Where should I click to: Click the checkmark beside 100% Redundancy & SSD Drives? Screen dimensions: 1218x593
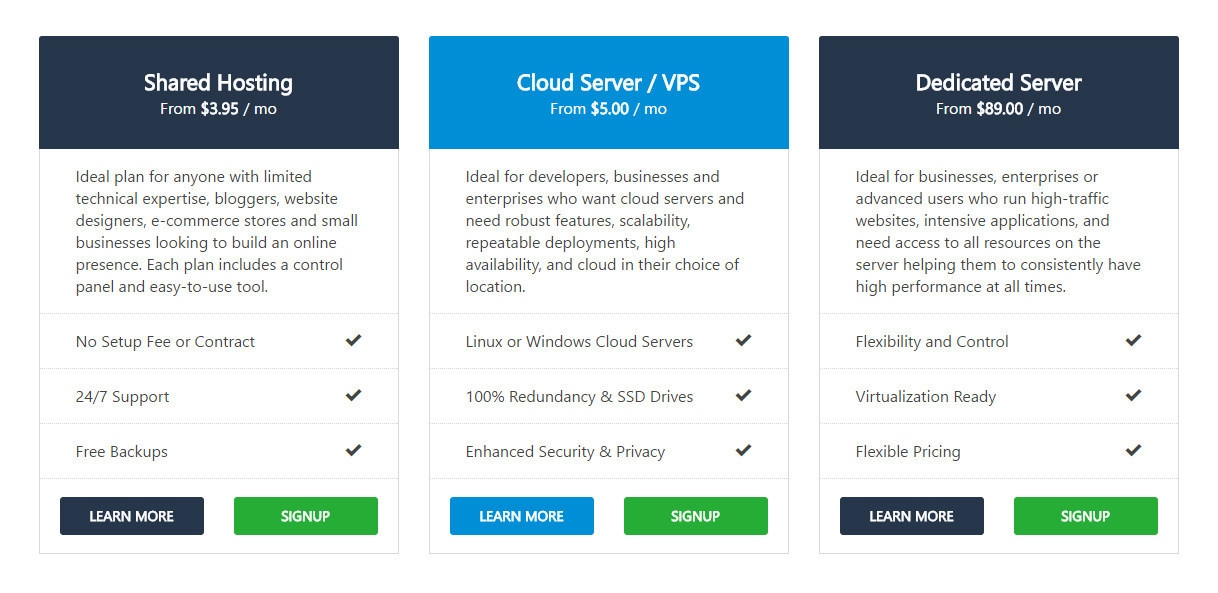click(743, 395)
